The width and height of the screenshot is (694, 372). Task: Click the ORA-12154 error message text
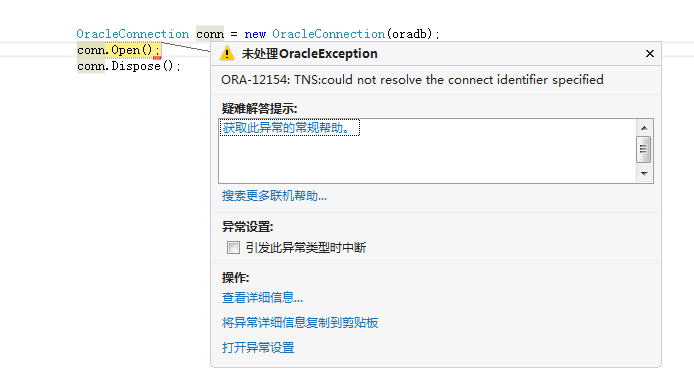click(412, 80)
